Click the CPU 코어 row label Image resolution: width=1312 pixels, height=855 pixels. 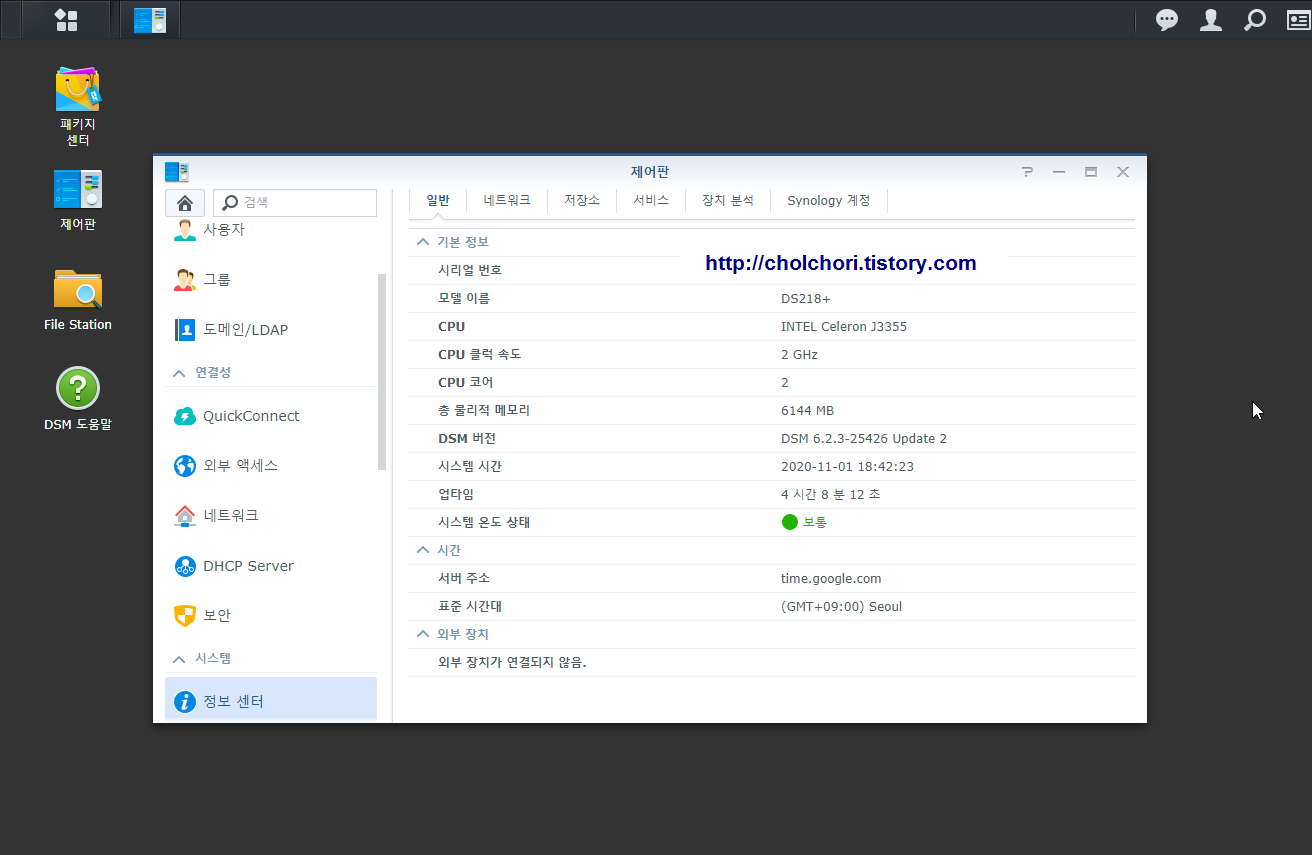pos(466,383)
